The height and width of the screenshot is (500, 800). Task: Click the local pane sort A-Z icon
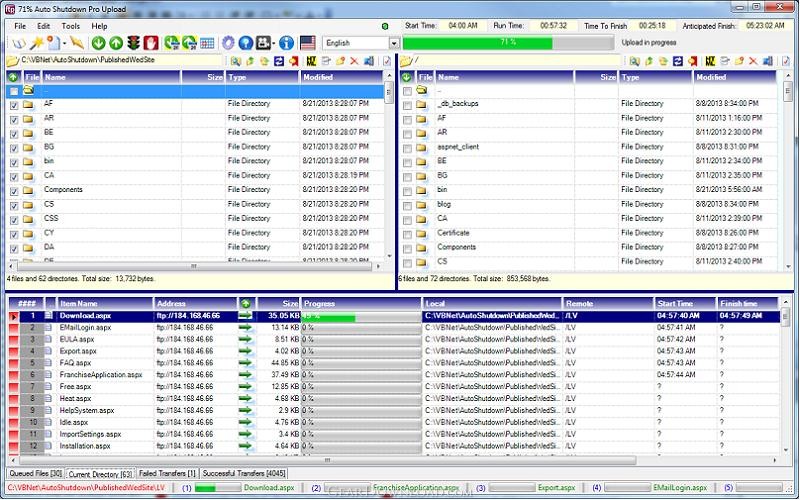311,61
